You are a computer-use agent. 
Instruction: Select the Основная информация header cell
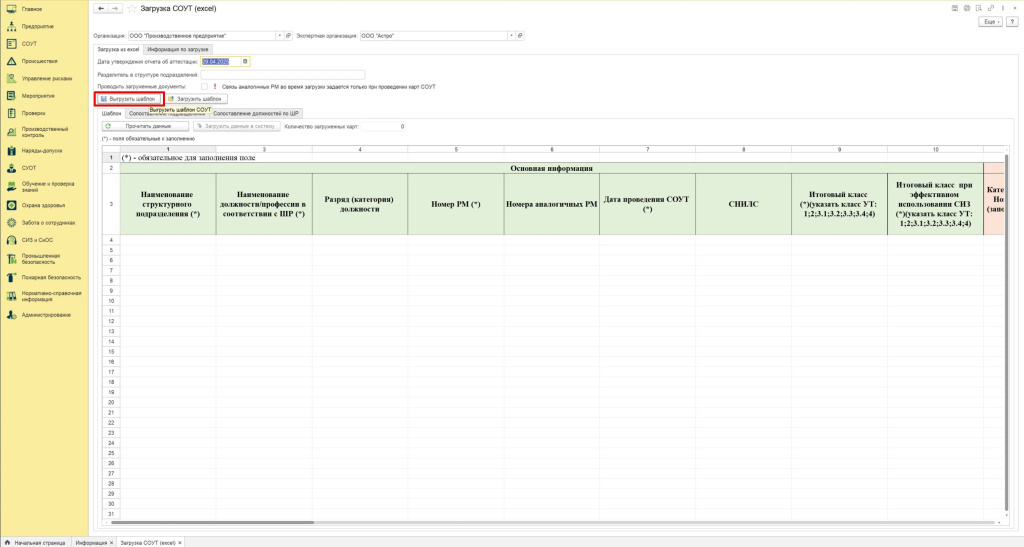551,168
